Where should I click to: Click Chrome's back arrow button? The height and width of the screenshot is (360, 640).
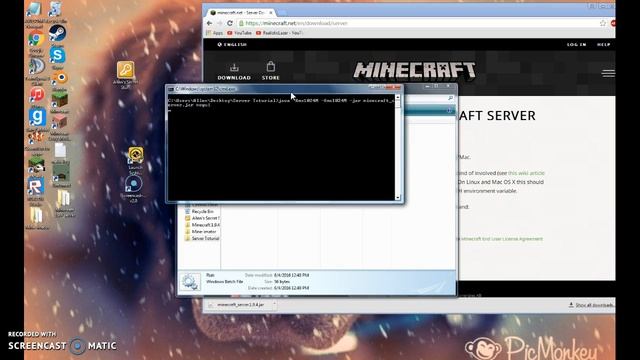[x=210, y=23]
